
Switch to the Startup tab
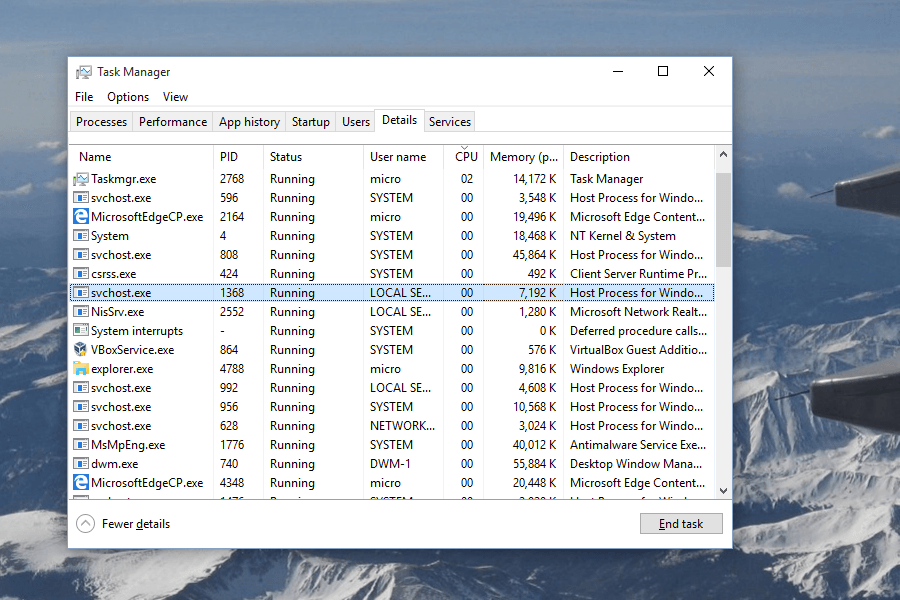(311, 122)
